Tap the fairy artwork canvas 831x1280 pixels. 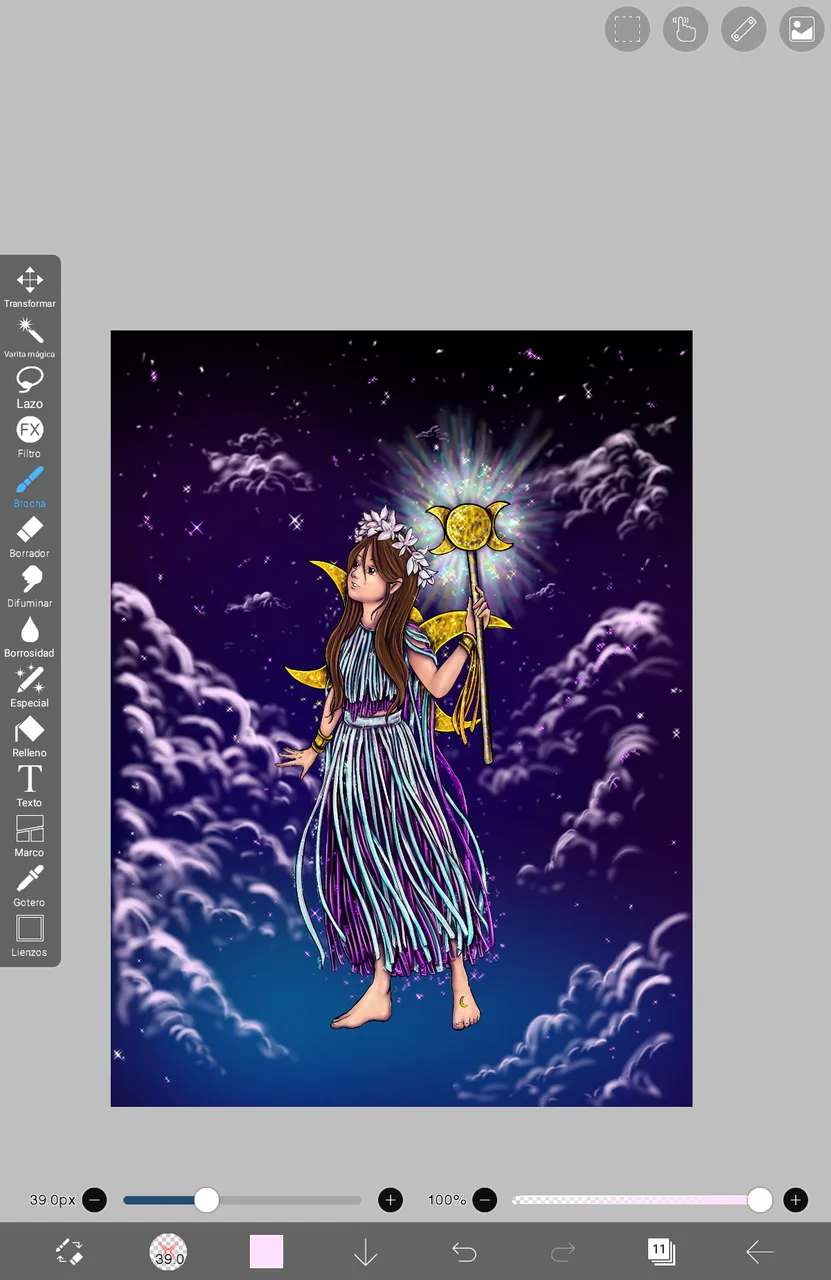coord(401,718)
